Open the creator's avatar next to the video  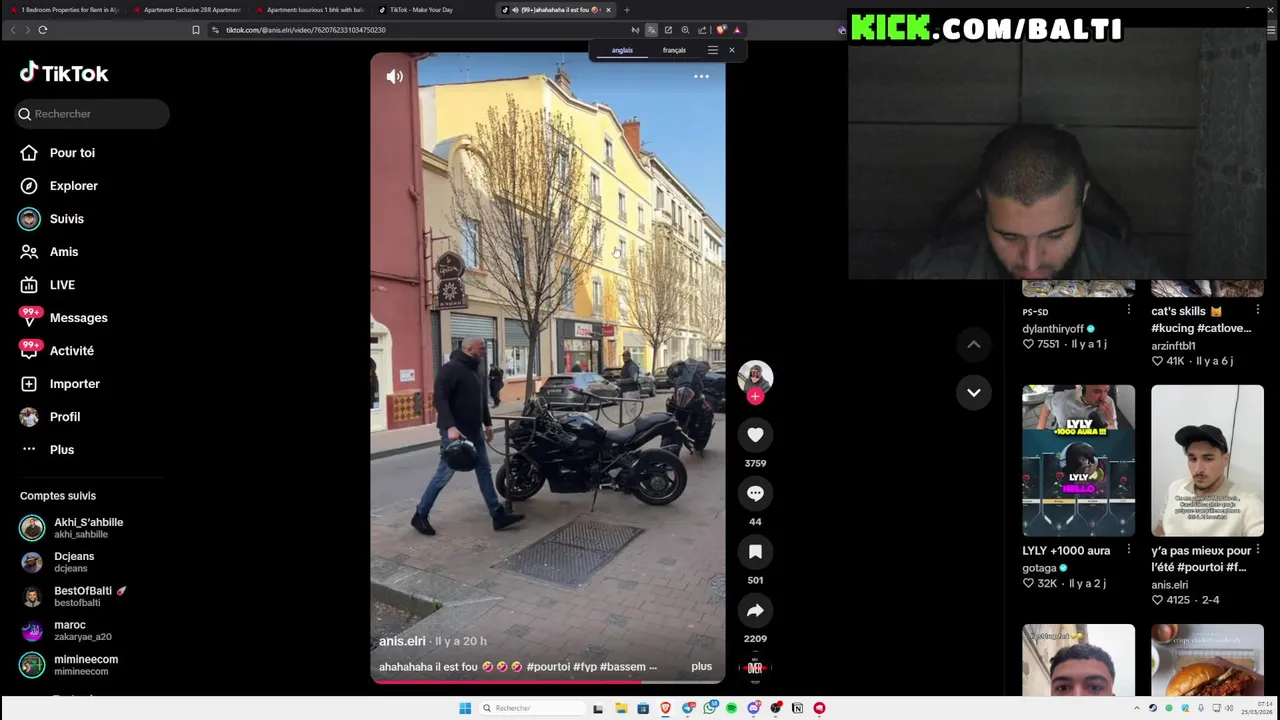click(755, 376)
